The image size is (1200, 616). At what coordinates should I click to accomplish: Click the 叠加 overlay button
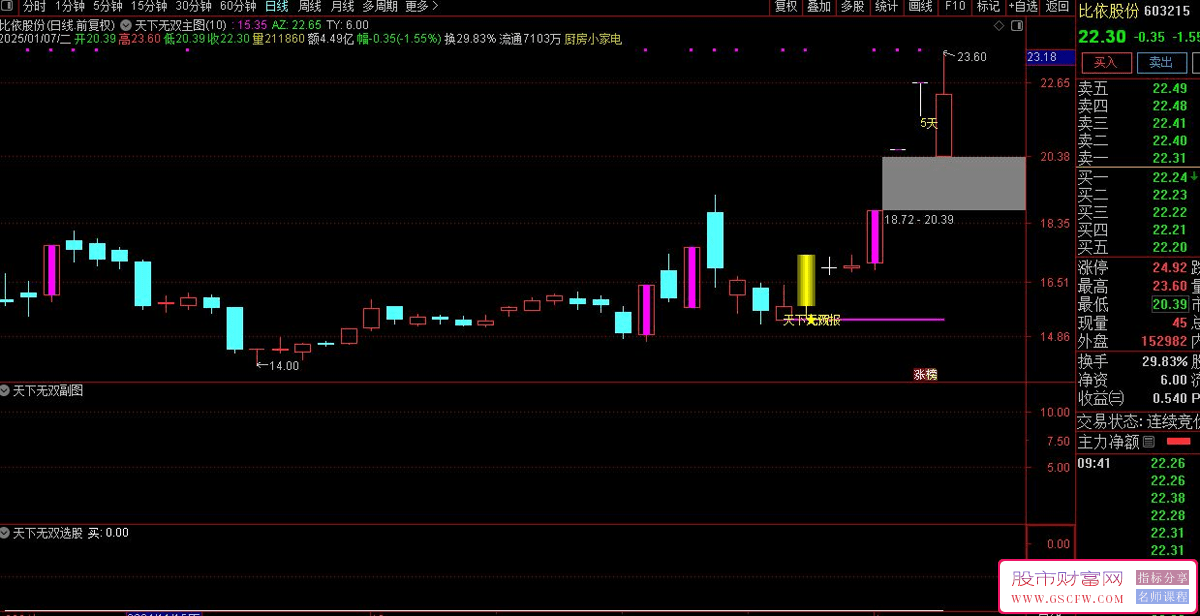[819, 6]
